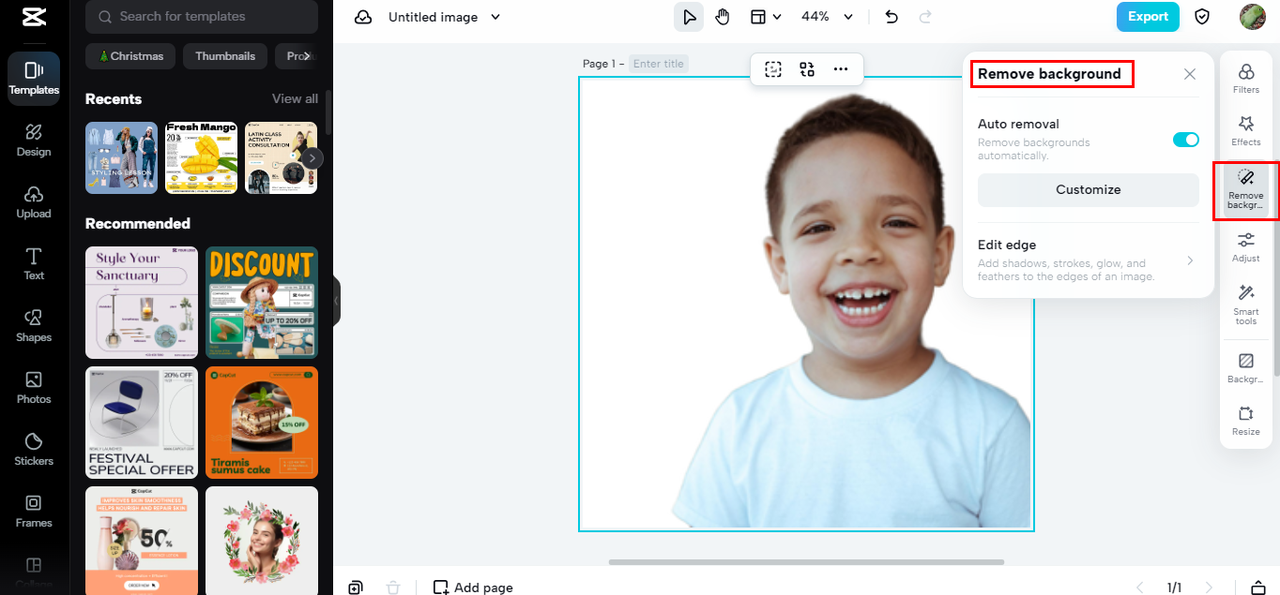
Task: Open the Frames panel
Action: [34, 511]
